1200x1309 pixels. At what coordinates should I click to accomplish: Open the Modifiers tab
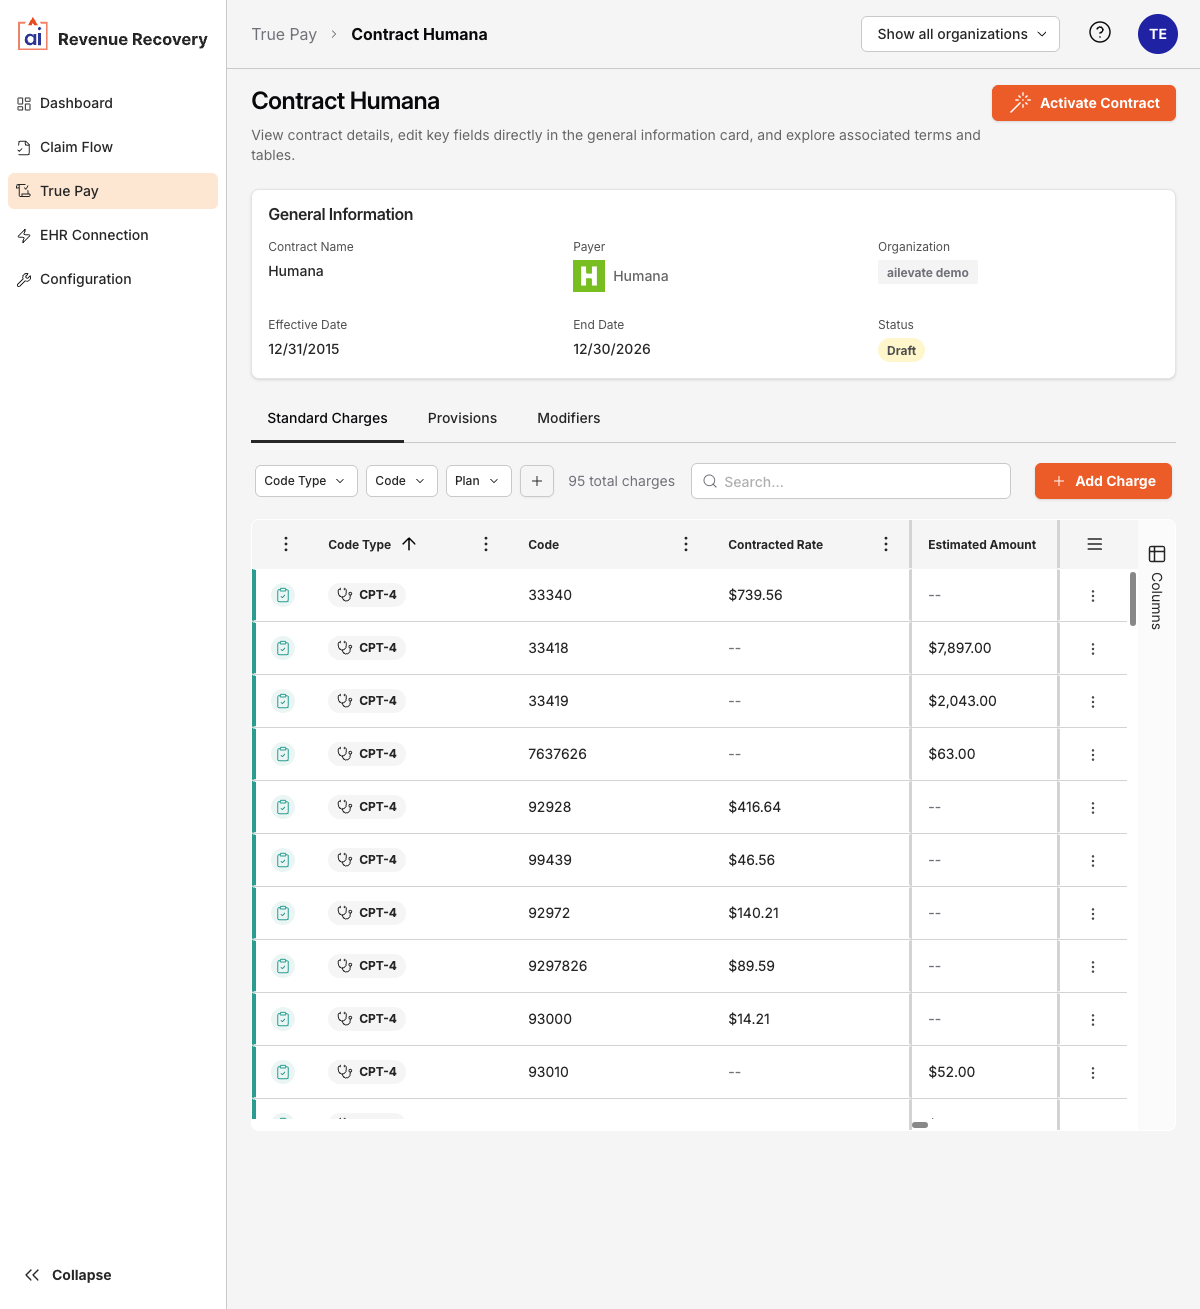tap(568, 418)
